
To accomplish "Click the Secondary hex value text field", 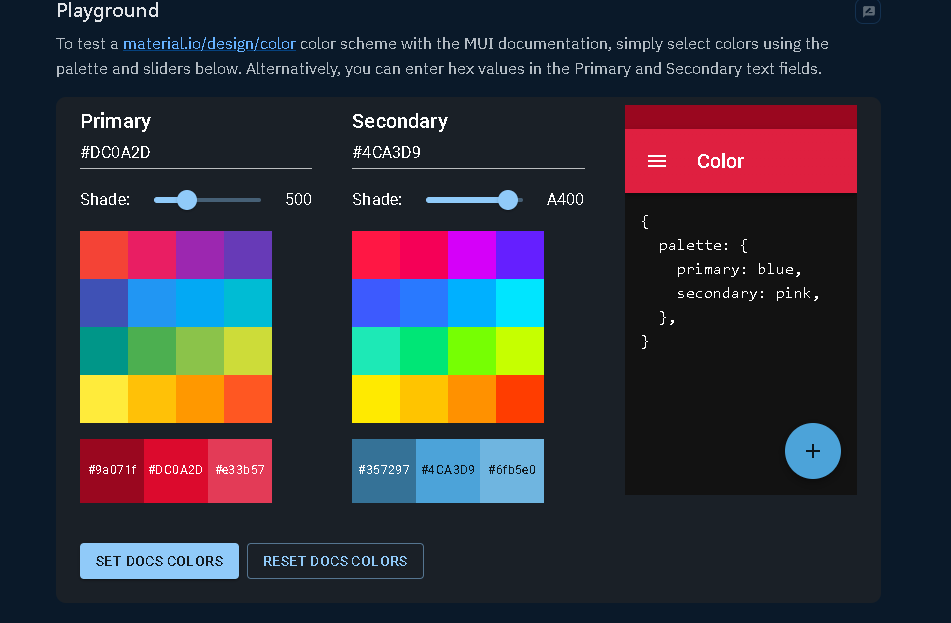I will pos(467,153).
